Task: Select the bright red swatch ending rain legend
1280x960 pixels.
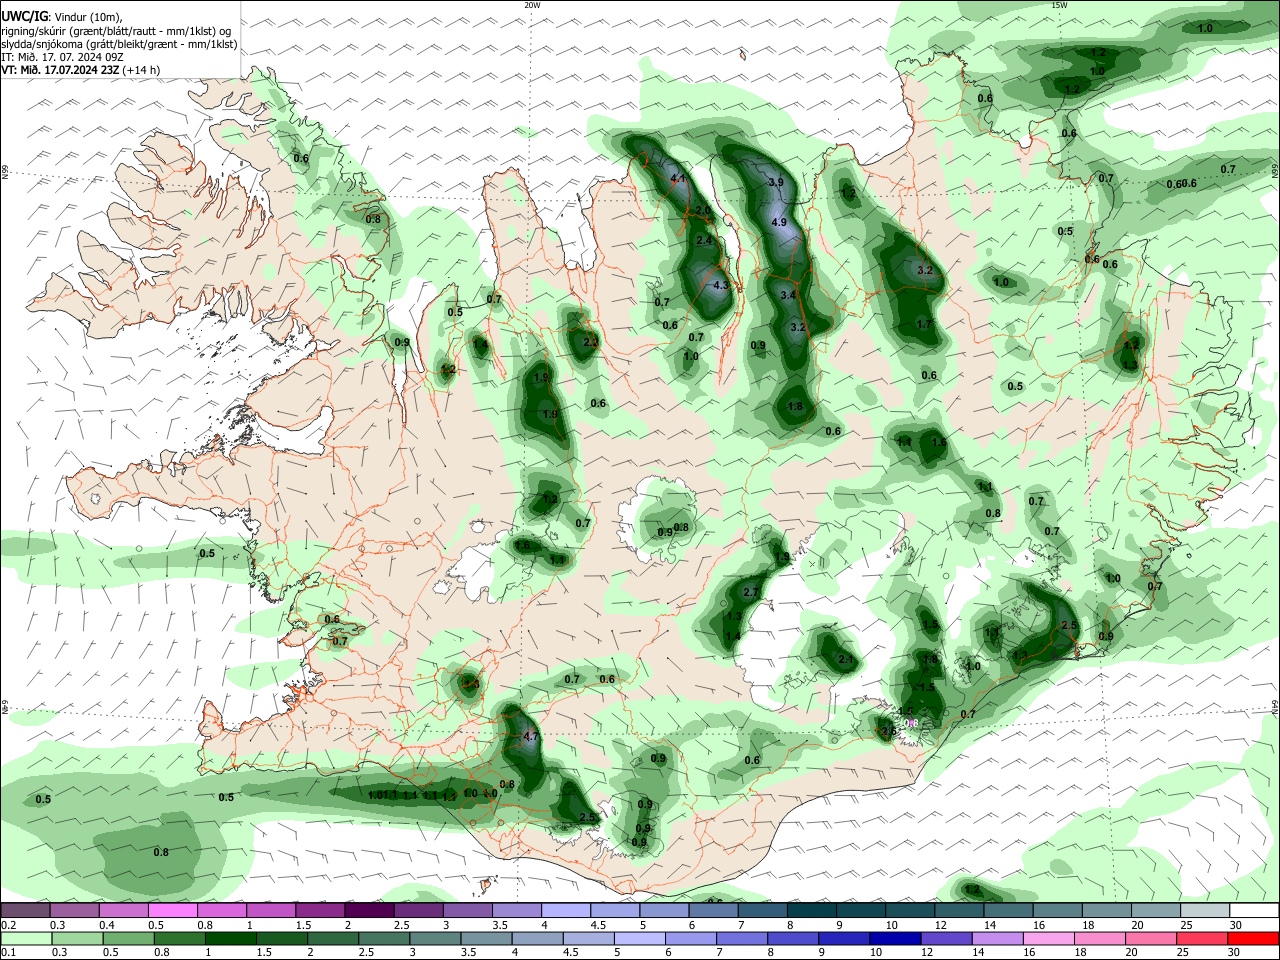Action: [x=1254, y=937]
